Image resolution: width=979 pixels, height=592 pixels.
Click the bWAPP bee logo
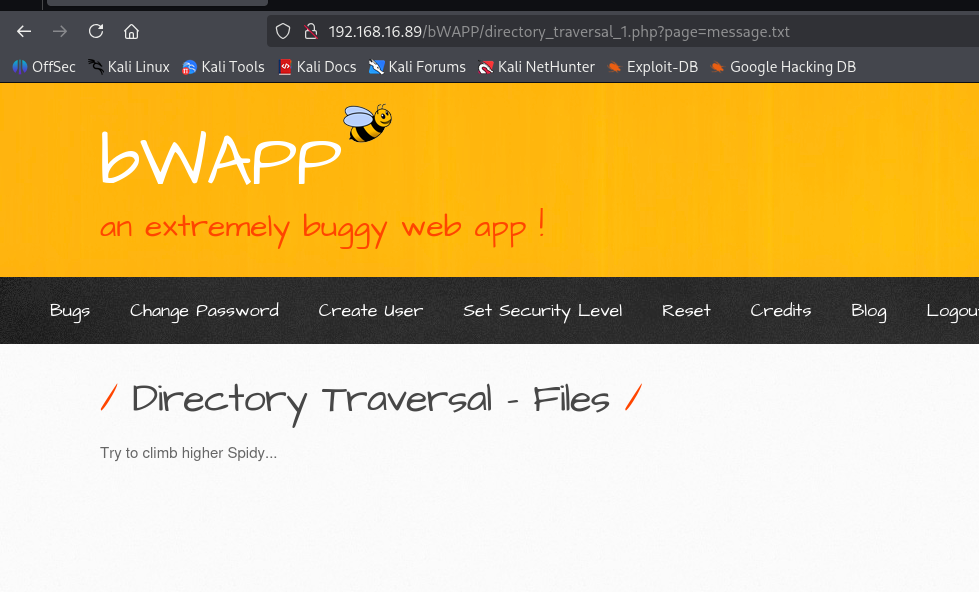pyautogui.click(x=367, y=123)
